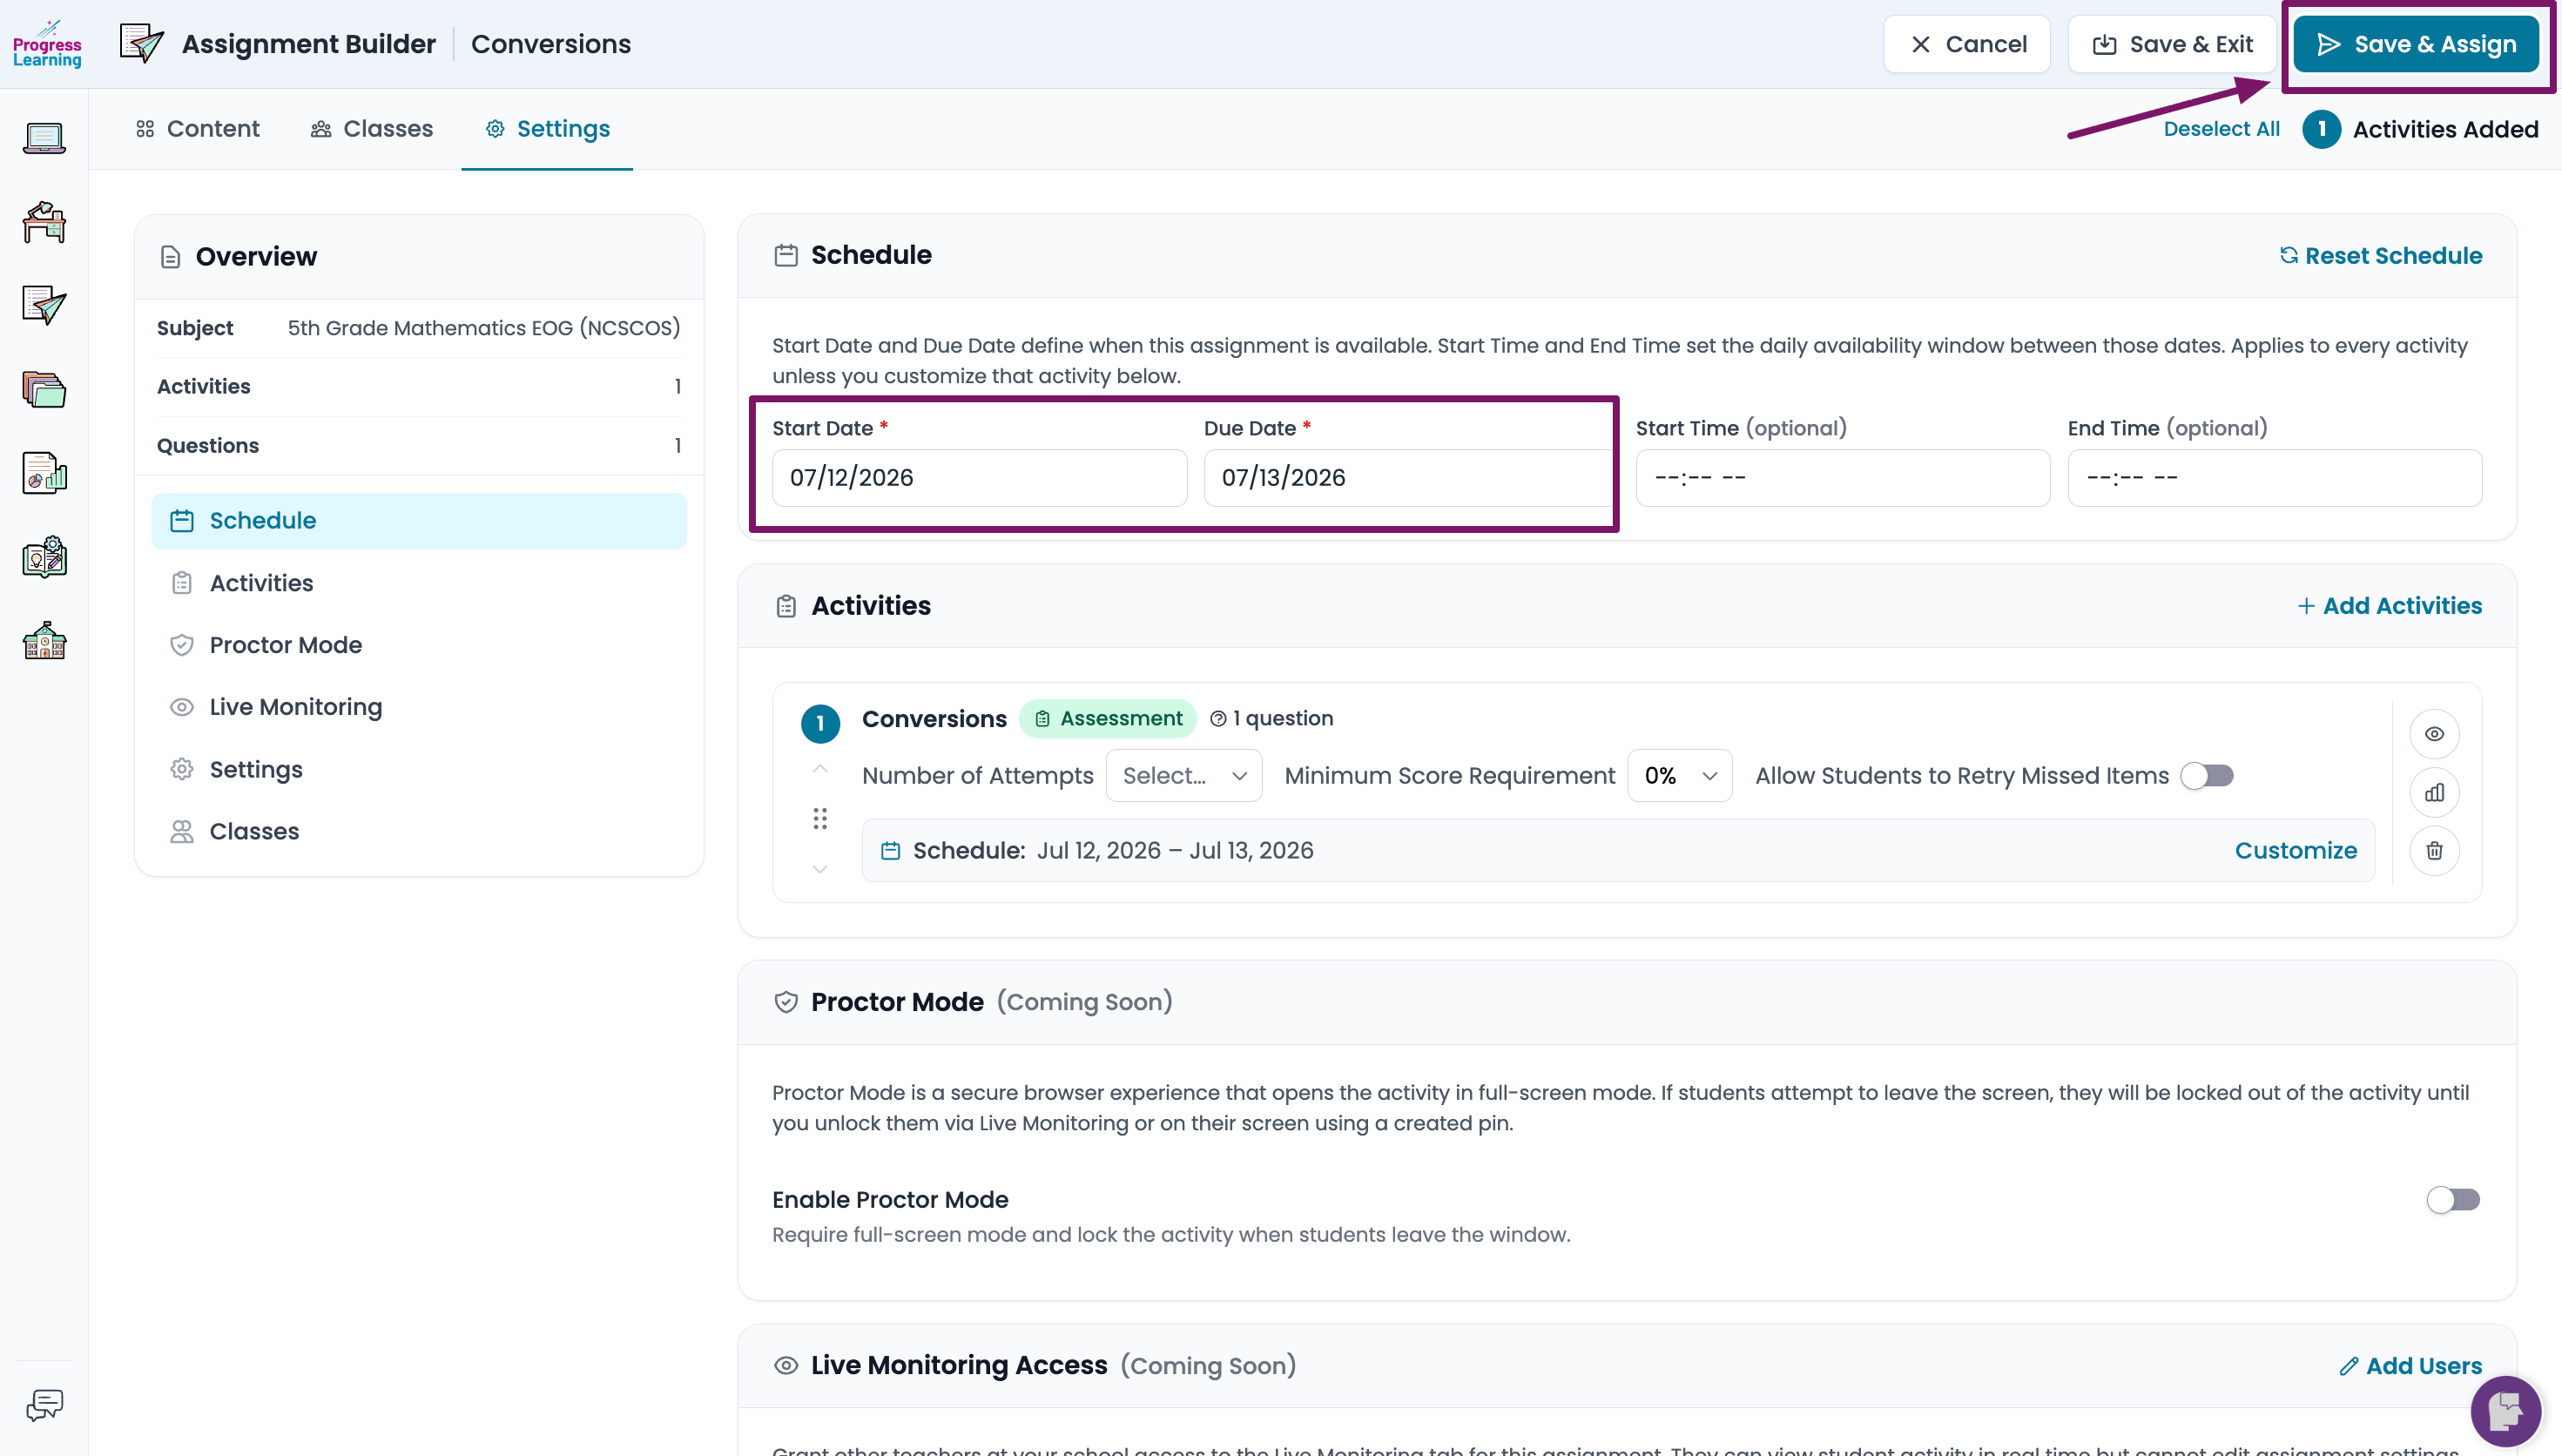2562x1456 pixels.
Task: Switch to the Classes tab
Action: point(372,129)
